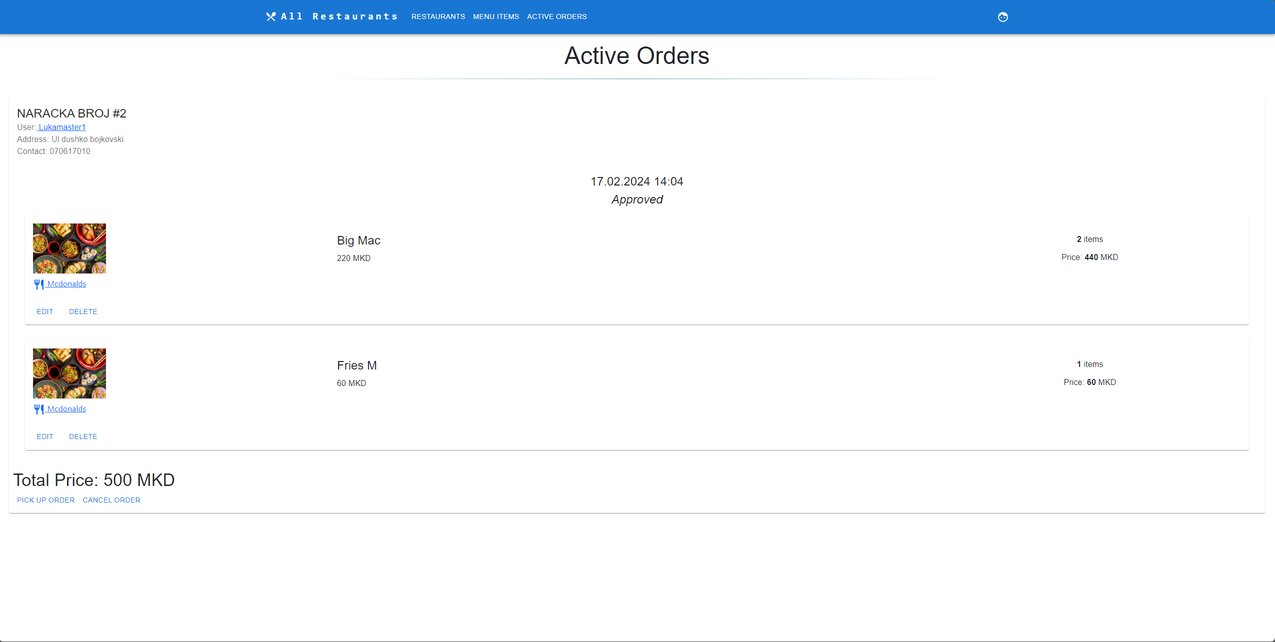Click the Big Mac item title
Image resolution: width=1275 pixels, height=642 pixels.
point(358,241)
